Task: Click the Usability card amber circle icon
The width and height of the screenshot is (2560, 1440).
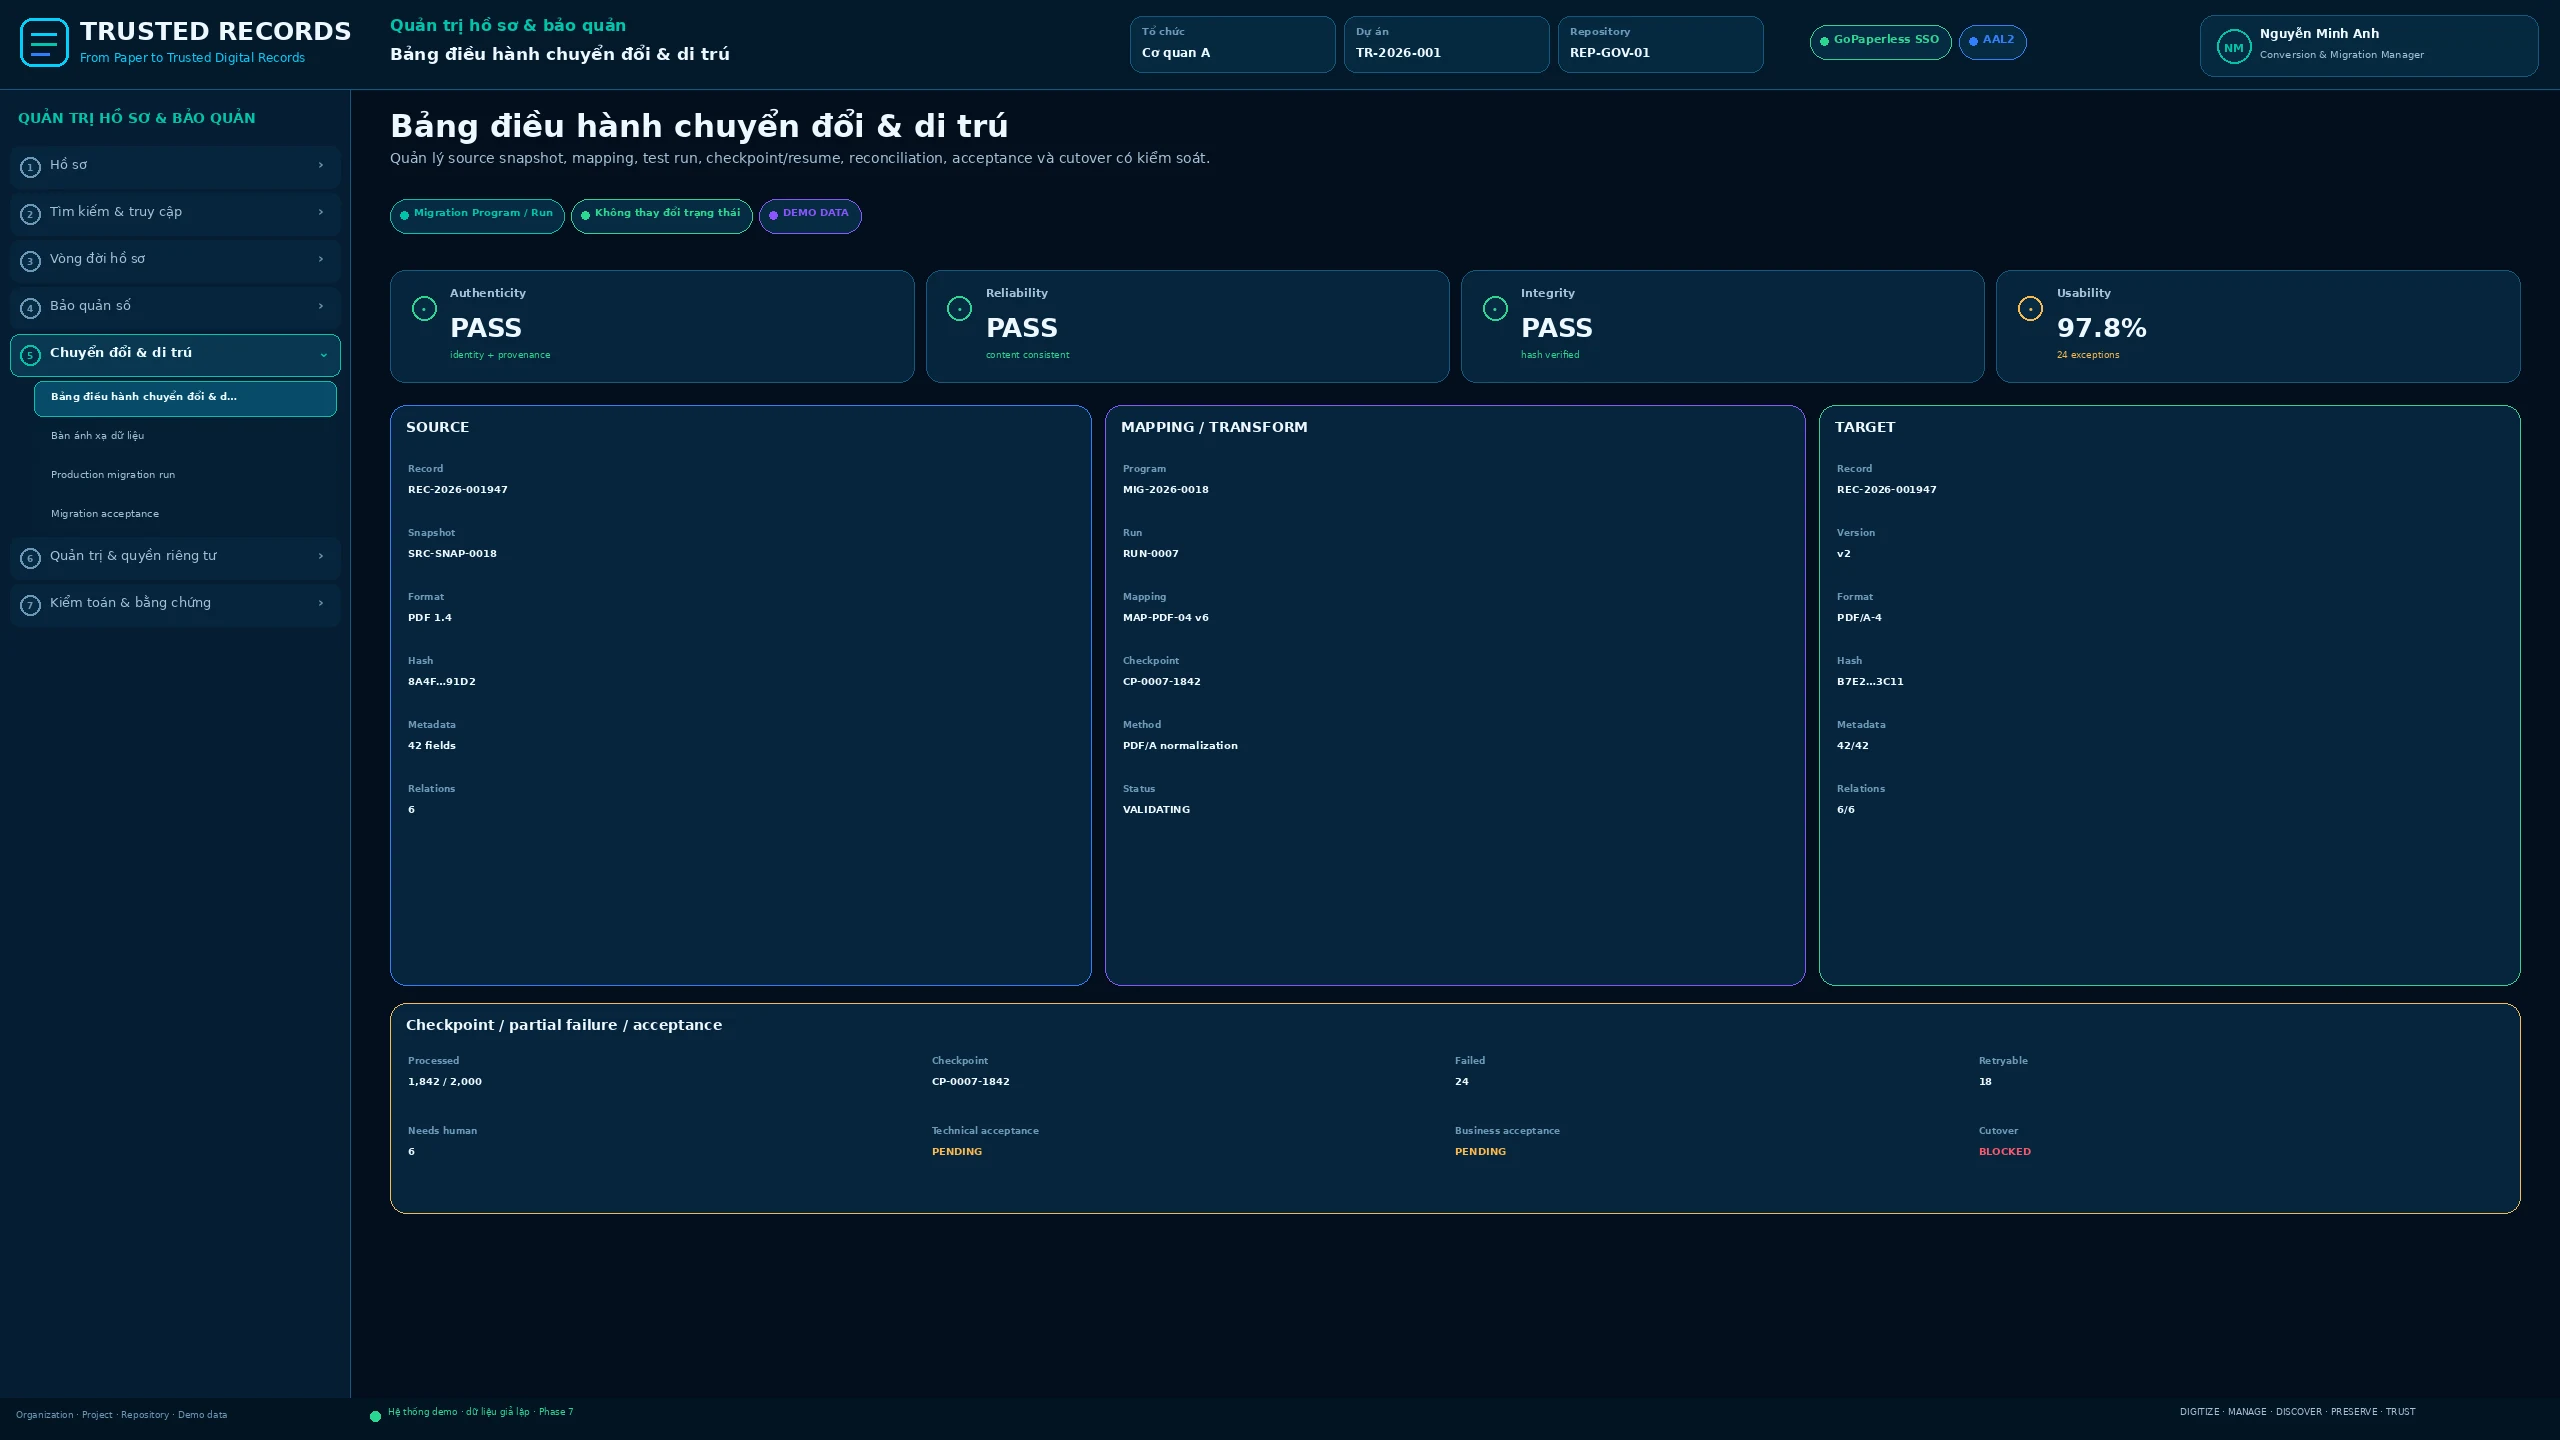Action: point(2030,309)
